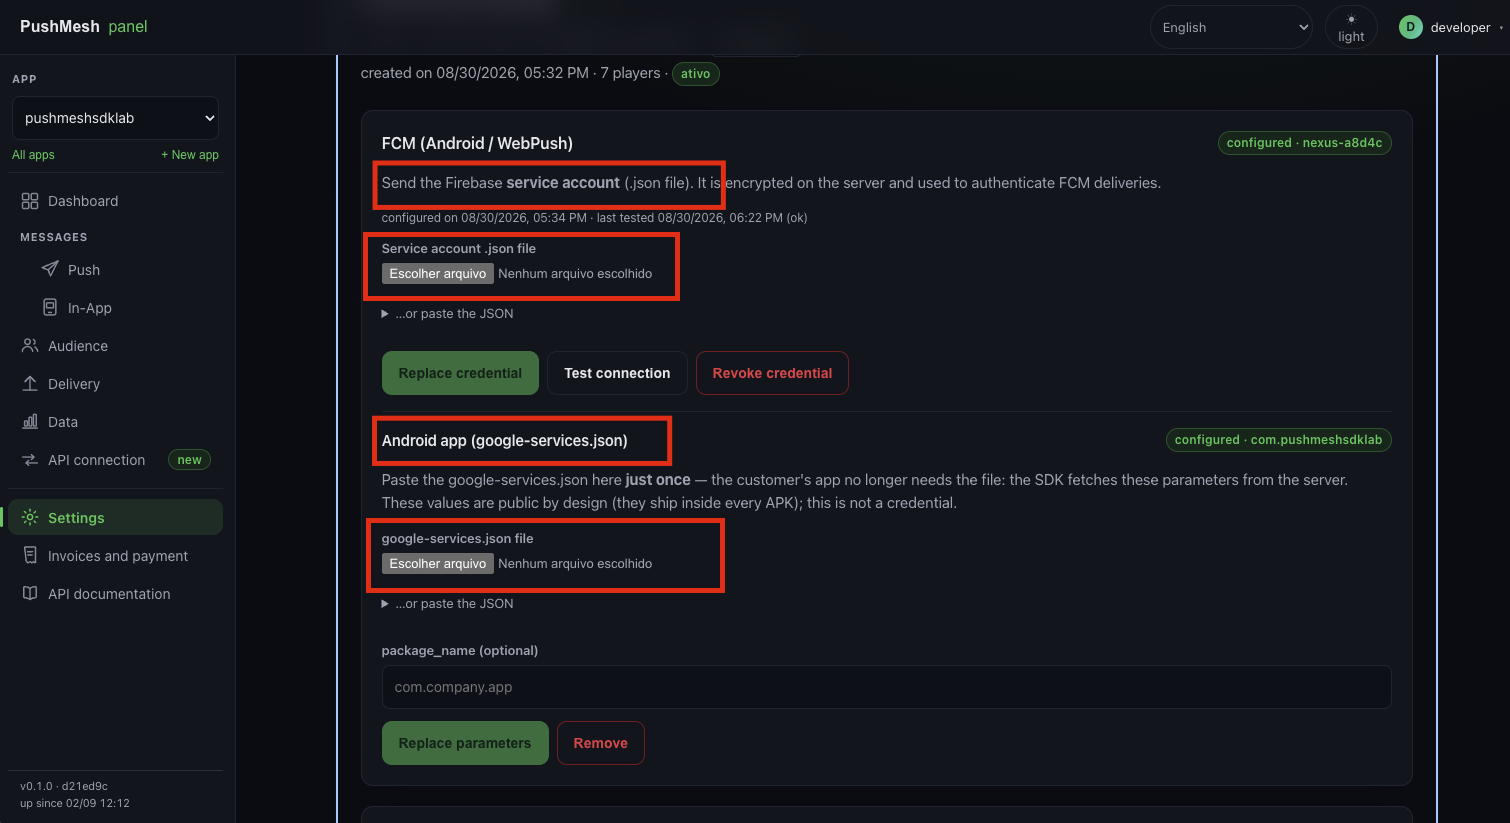This screenshot has width=1510, height=823.
Task: Open the Data bar-chart icon
Action: [x=30, y=421]
